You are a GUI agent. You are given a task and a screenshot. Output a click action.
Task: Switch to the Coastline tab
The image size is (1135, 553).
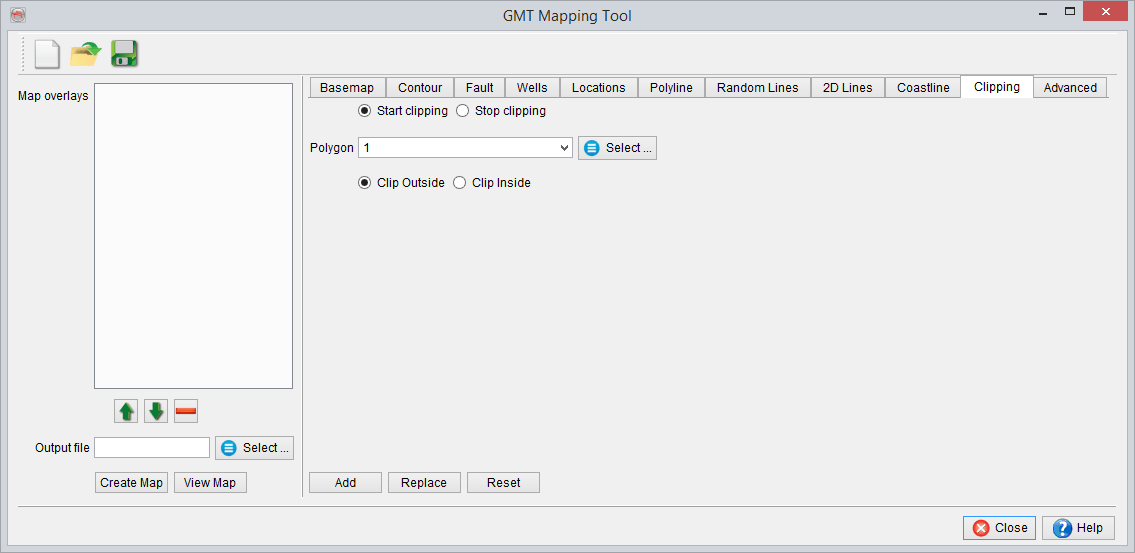point(923,88)
